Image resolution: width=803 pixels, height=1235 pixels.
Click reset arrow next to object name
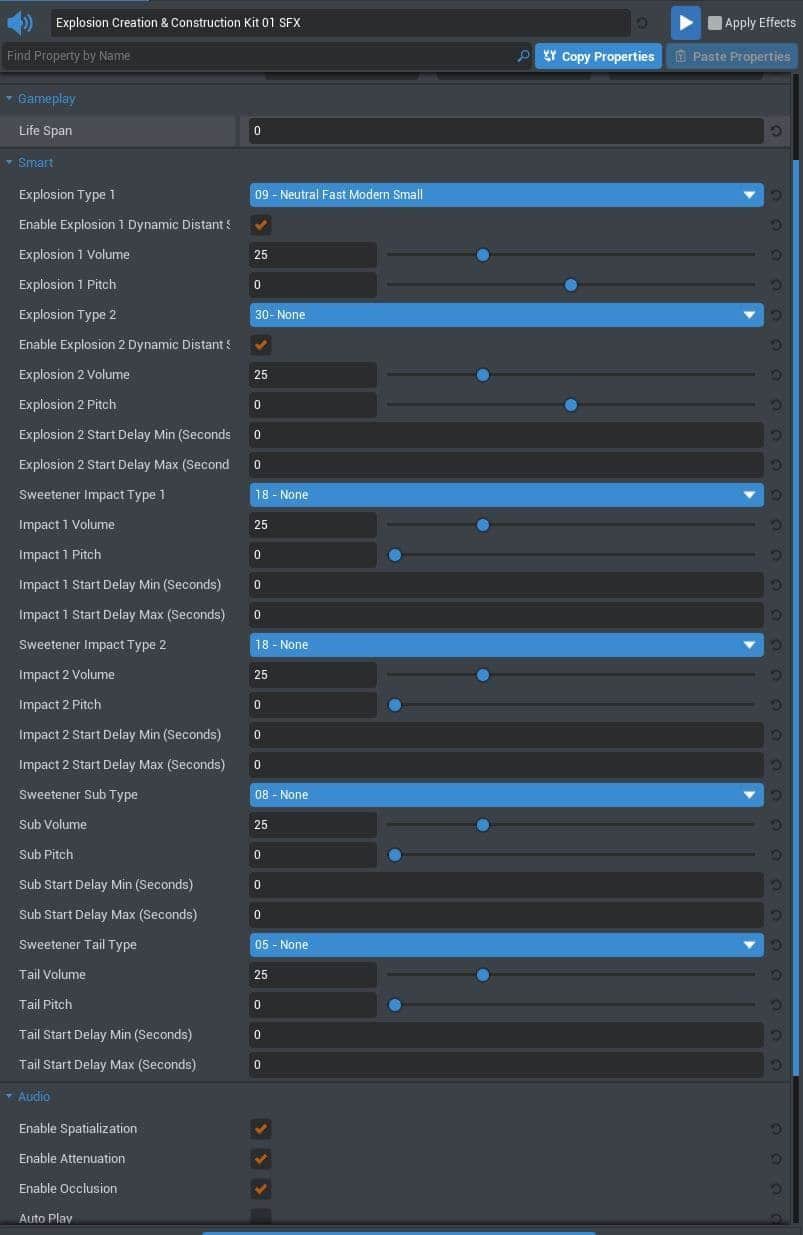click(x=642, y=23)
